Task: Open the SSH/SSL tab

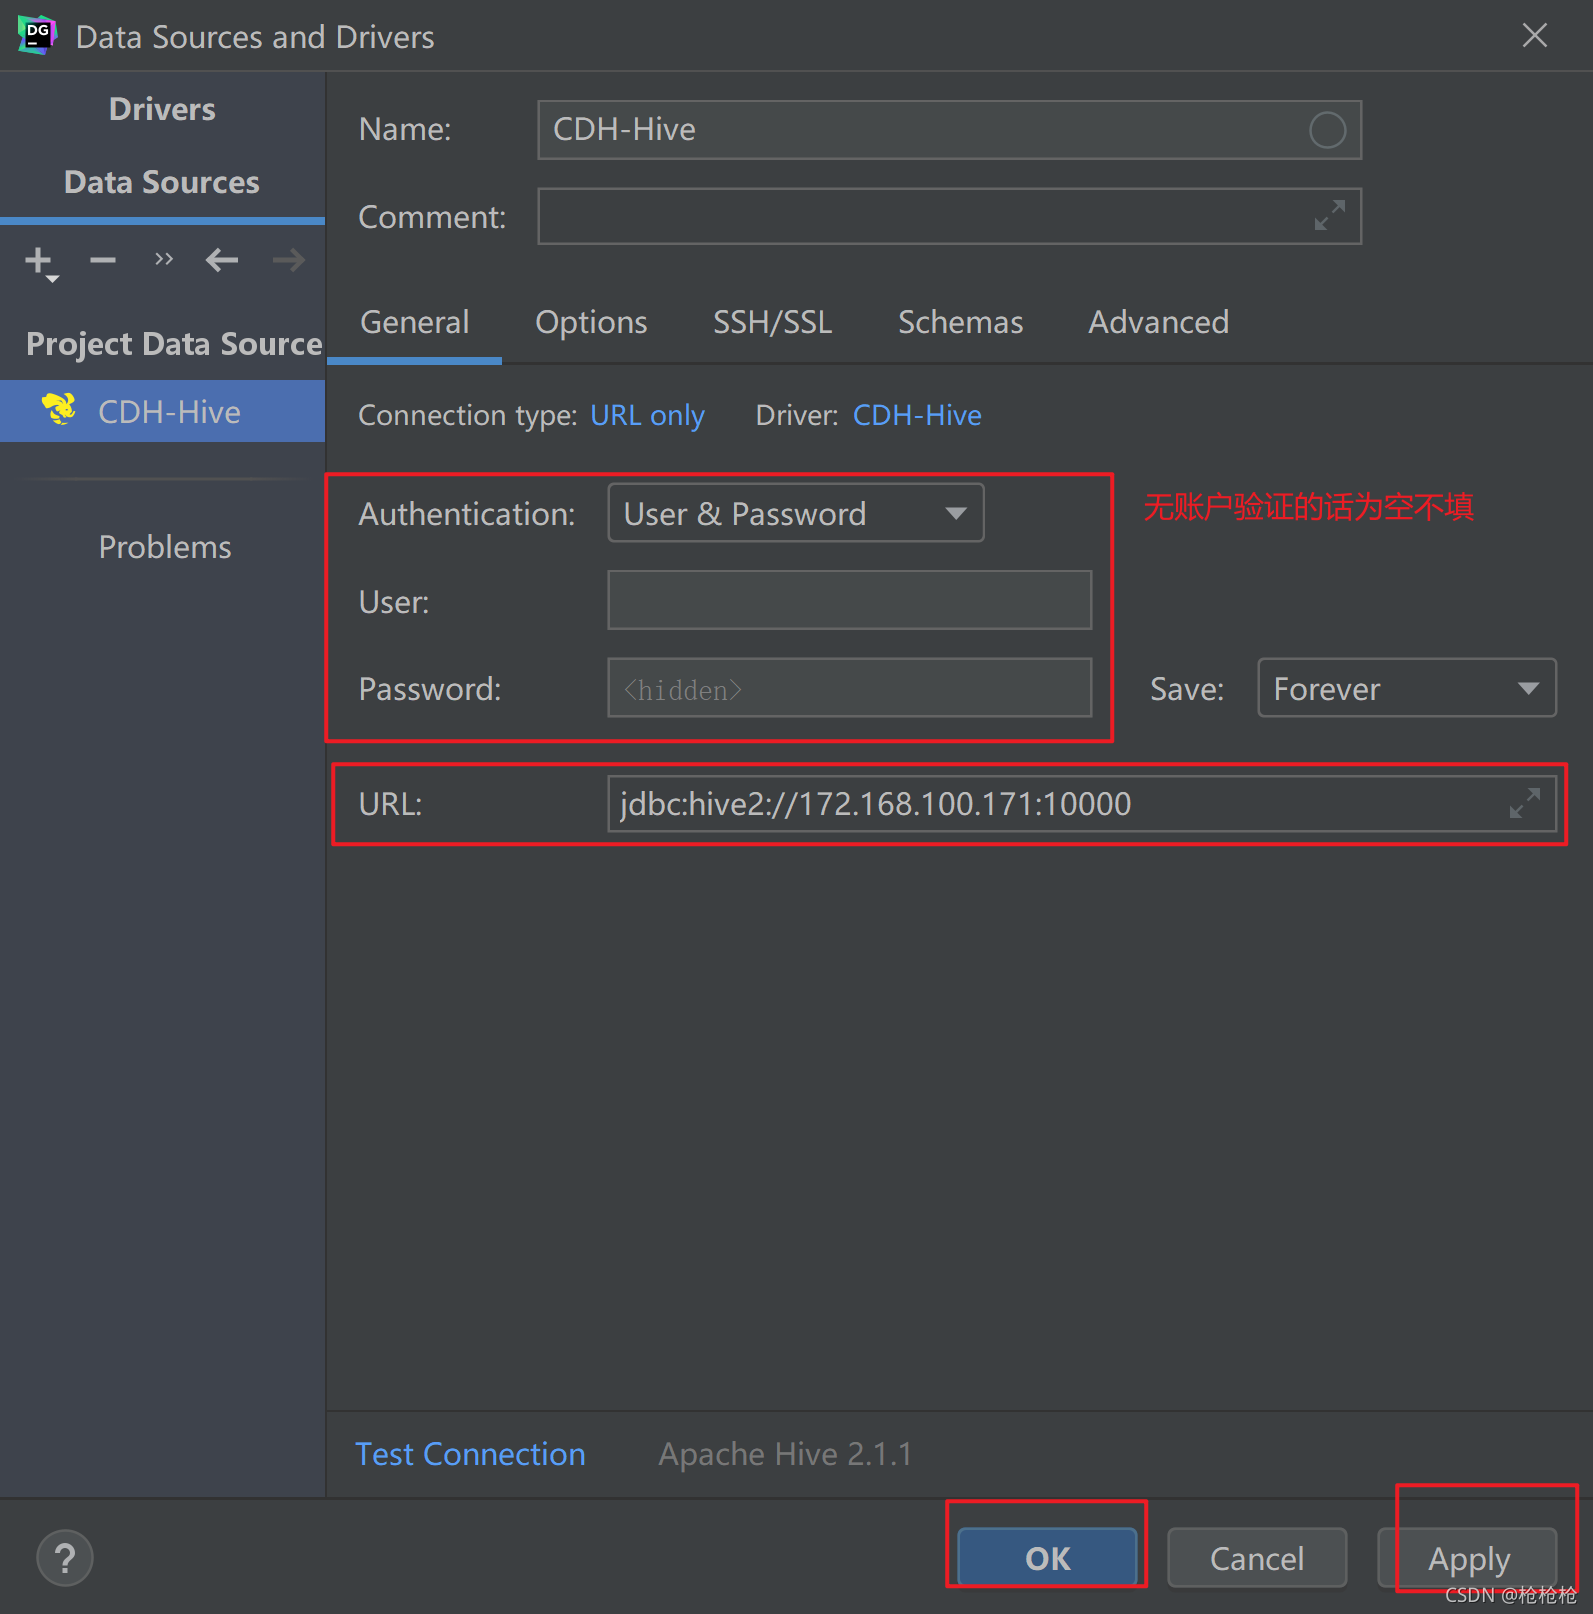Action: pyautogui.click(x=772, y=322)
